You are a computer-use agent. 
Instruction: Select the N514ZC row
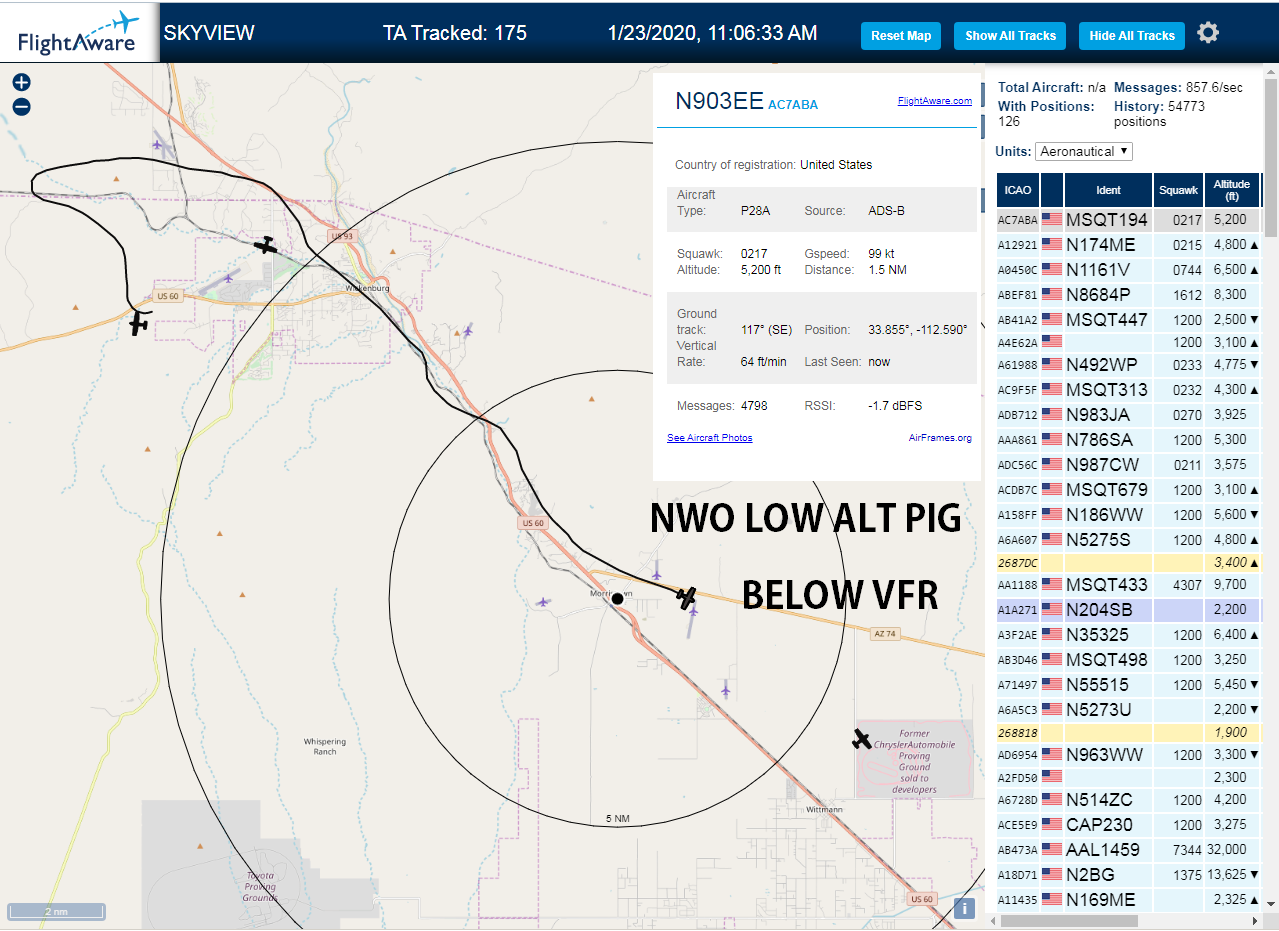click(1128, 800)
